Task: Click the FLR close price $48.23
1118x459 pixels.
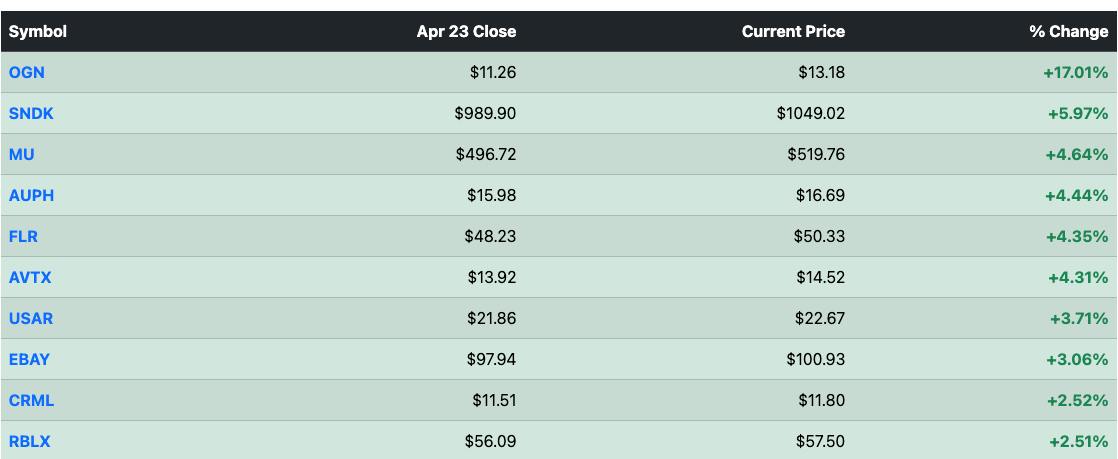Action: click(x=490, y=236)
